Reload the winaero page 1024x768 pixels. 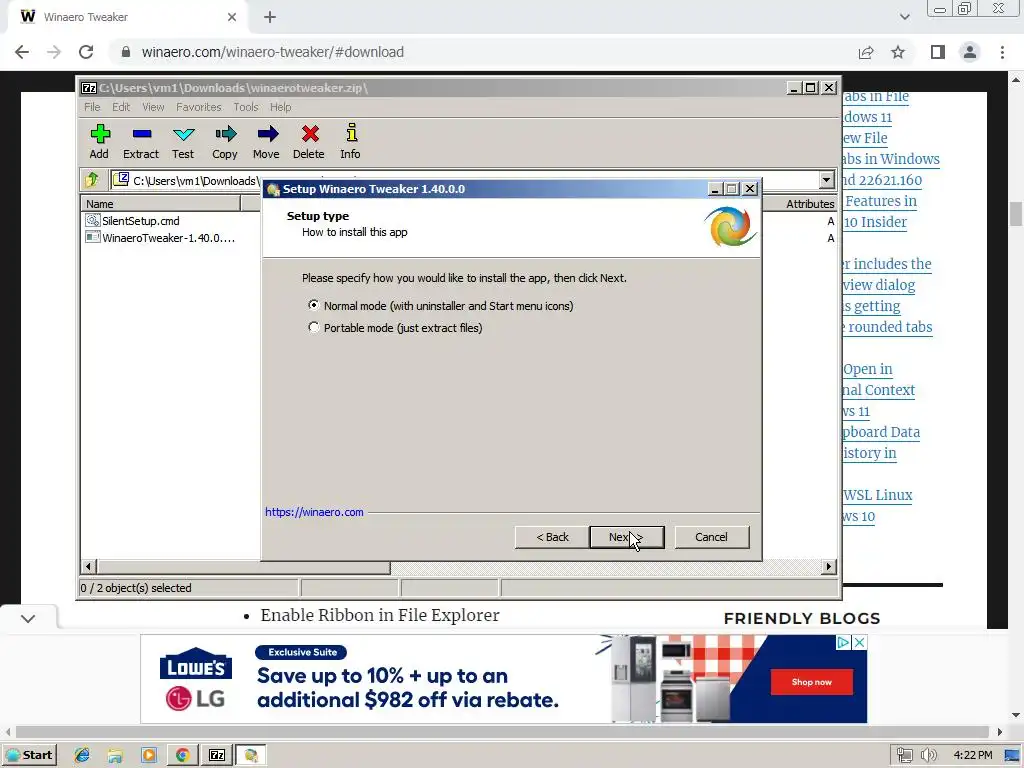(x=86, y=52)
